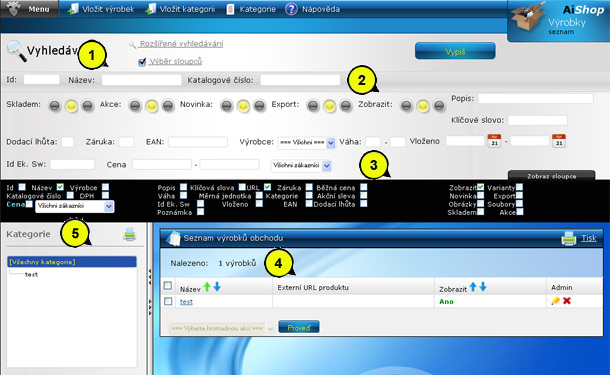
Task: Open bulk action dropdown Vyberte hromadnou akci
Action: coord(222,328)
